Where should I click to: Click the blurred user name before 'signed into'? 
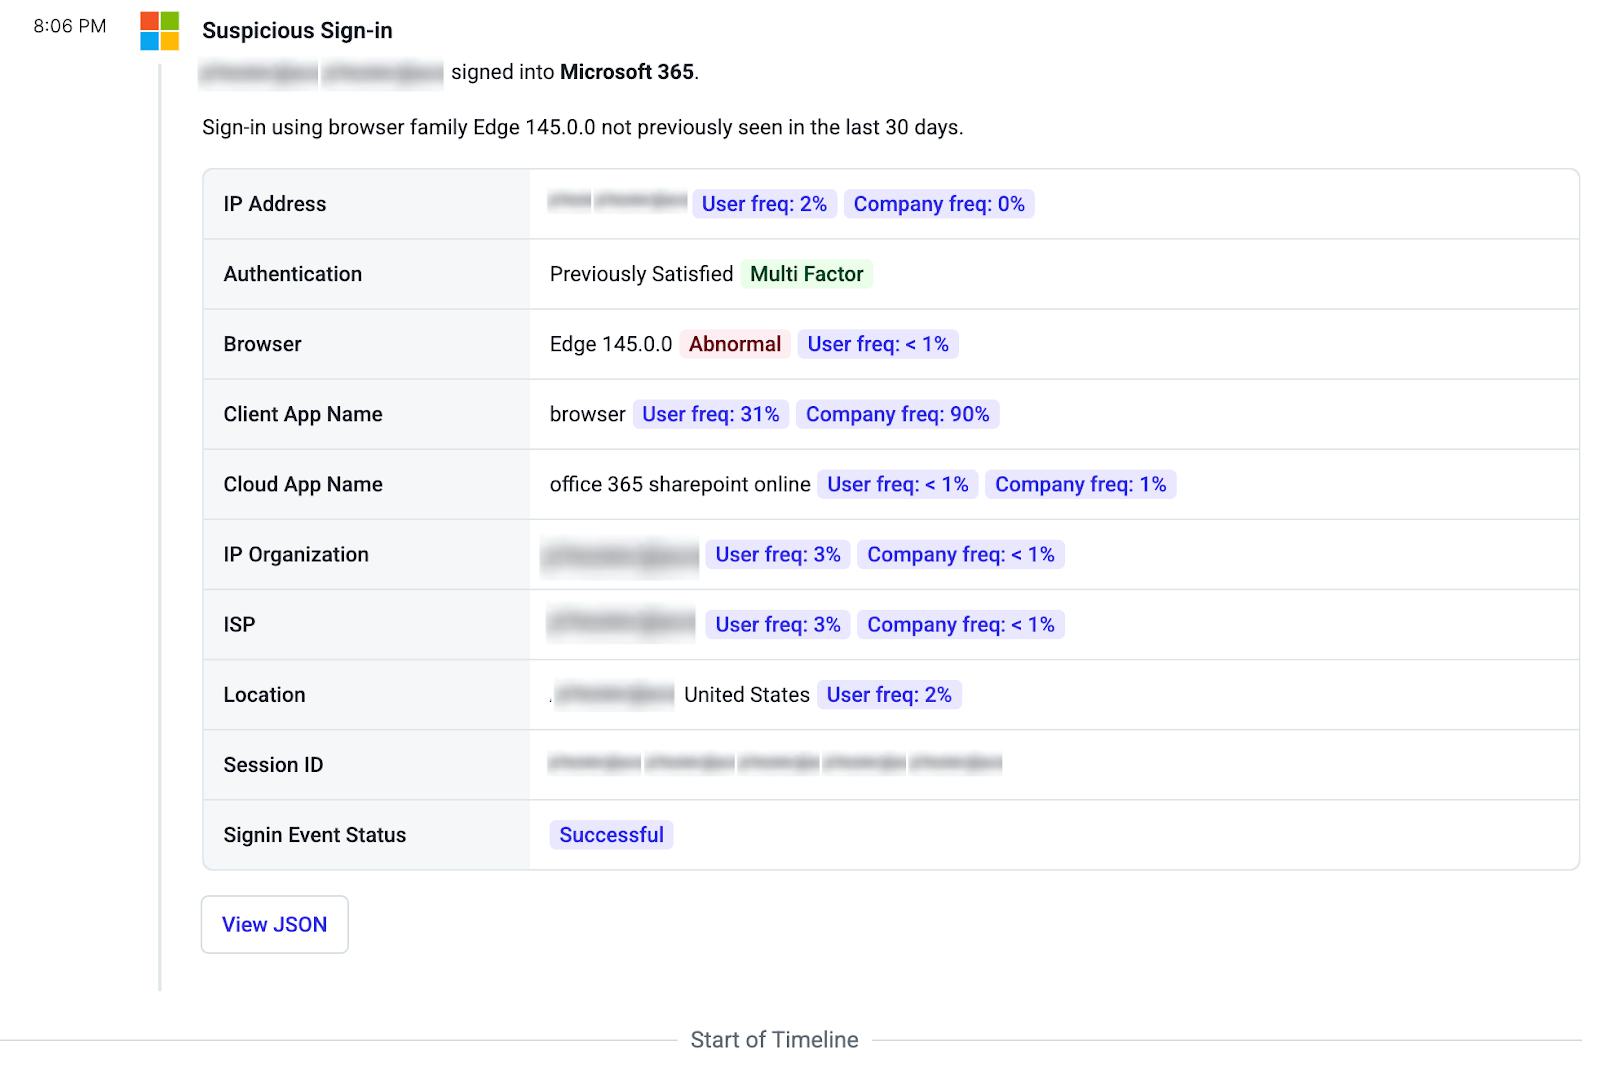coord(321,72)
